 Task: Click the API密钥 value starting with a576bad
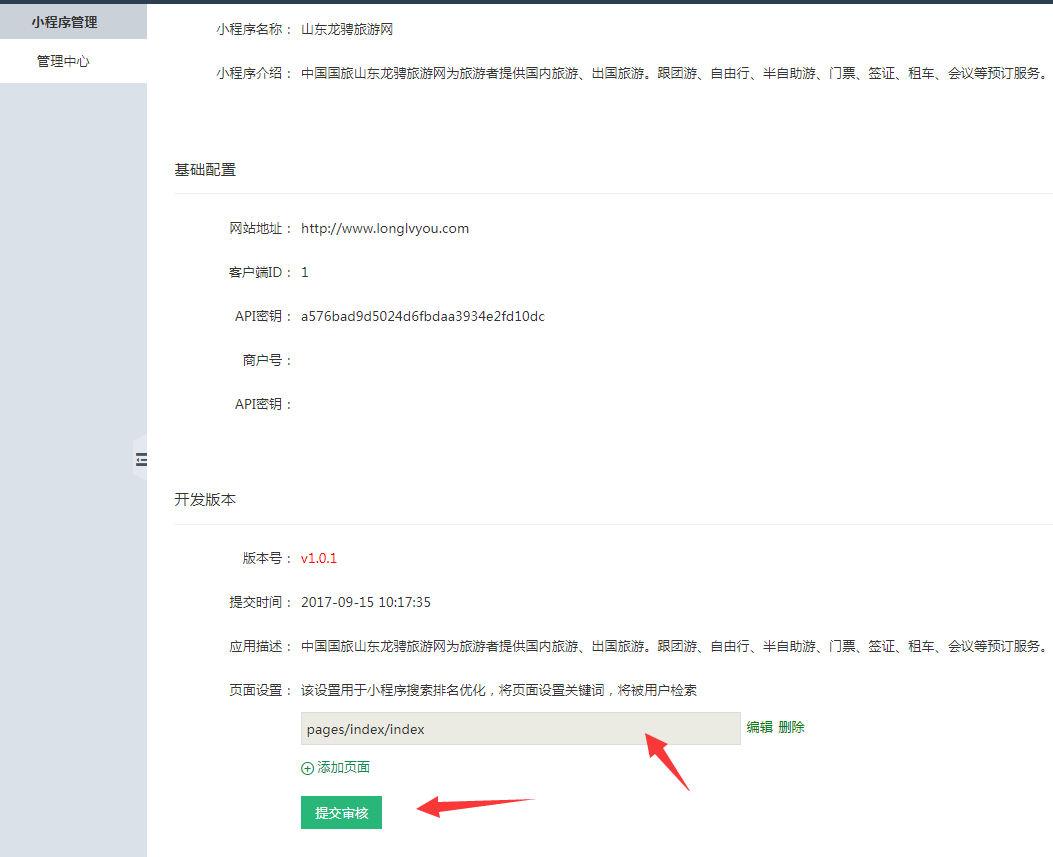pos(422,316)
